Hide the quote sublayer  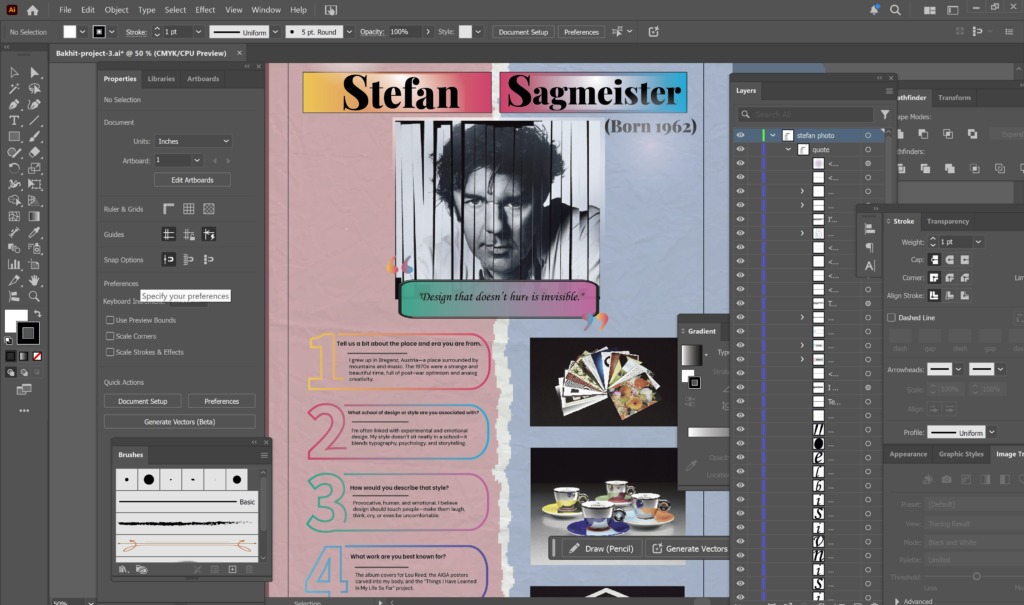(740, 149)
